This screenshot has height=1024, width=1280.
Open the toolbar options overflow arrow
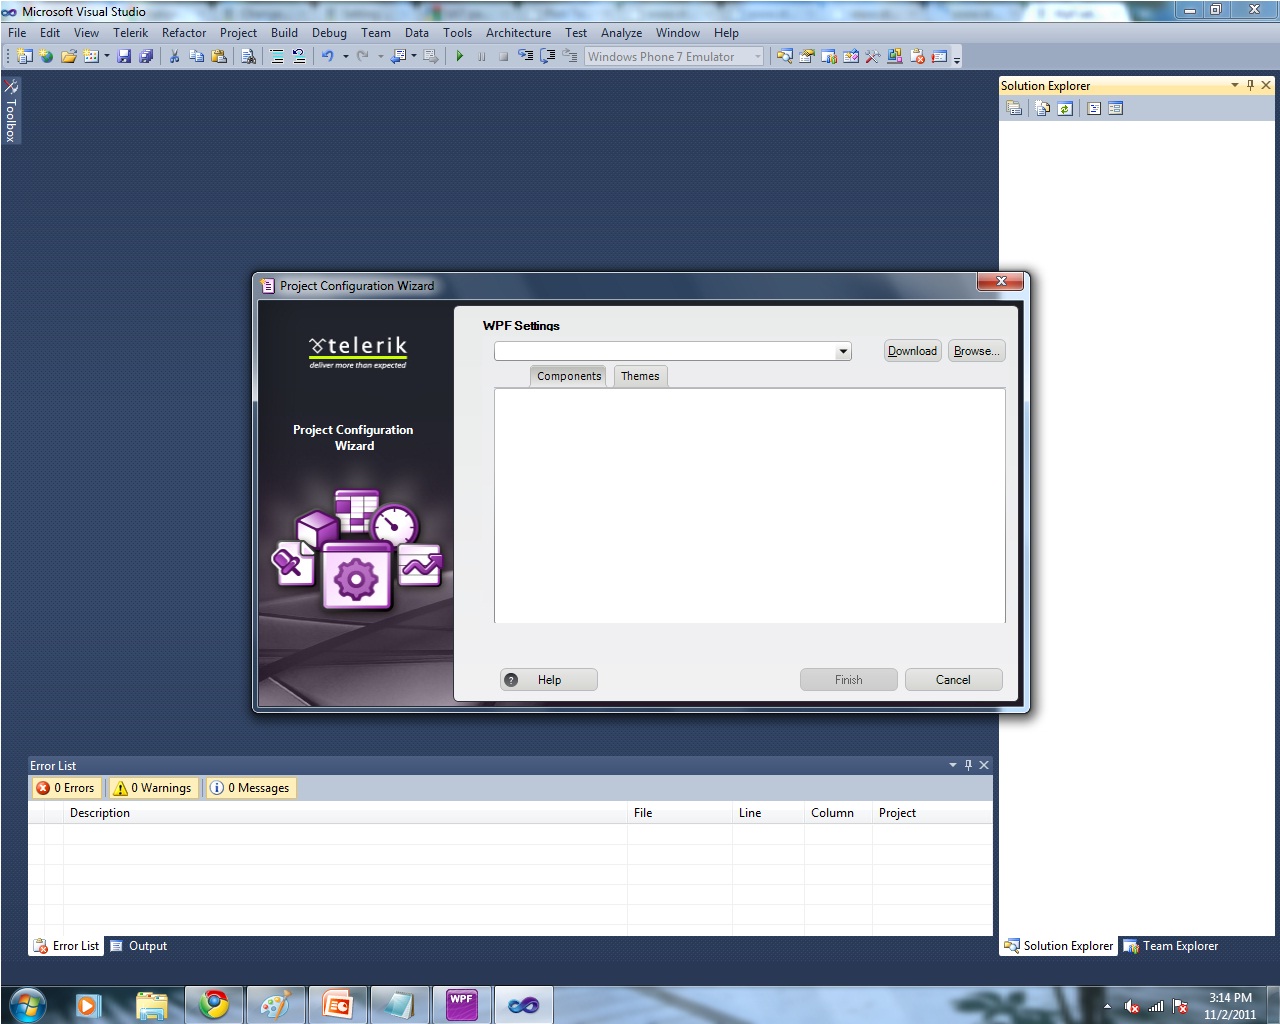tap(957, 59)
